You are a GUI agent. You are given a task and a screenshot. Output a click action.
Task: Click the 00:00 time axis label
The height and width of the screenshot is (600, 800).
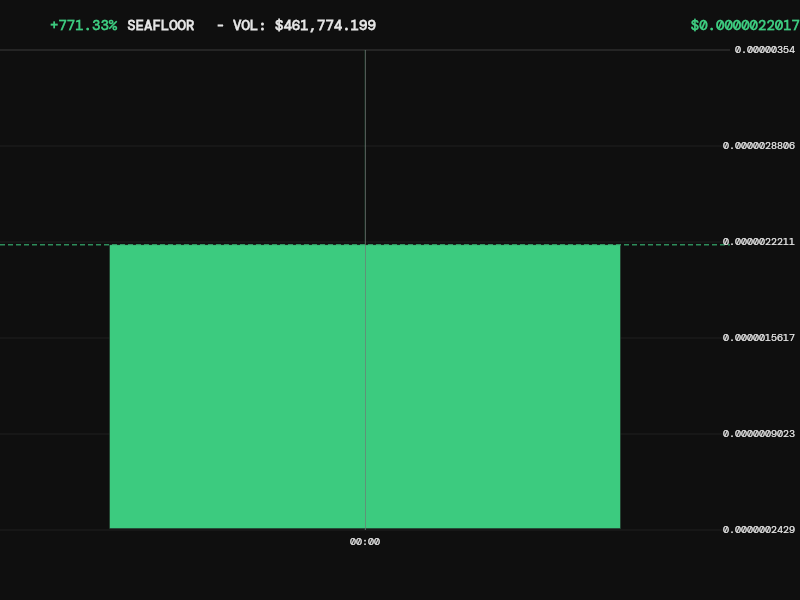click(x=365, y=542)
